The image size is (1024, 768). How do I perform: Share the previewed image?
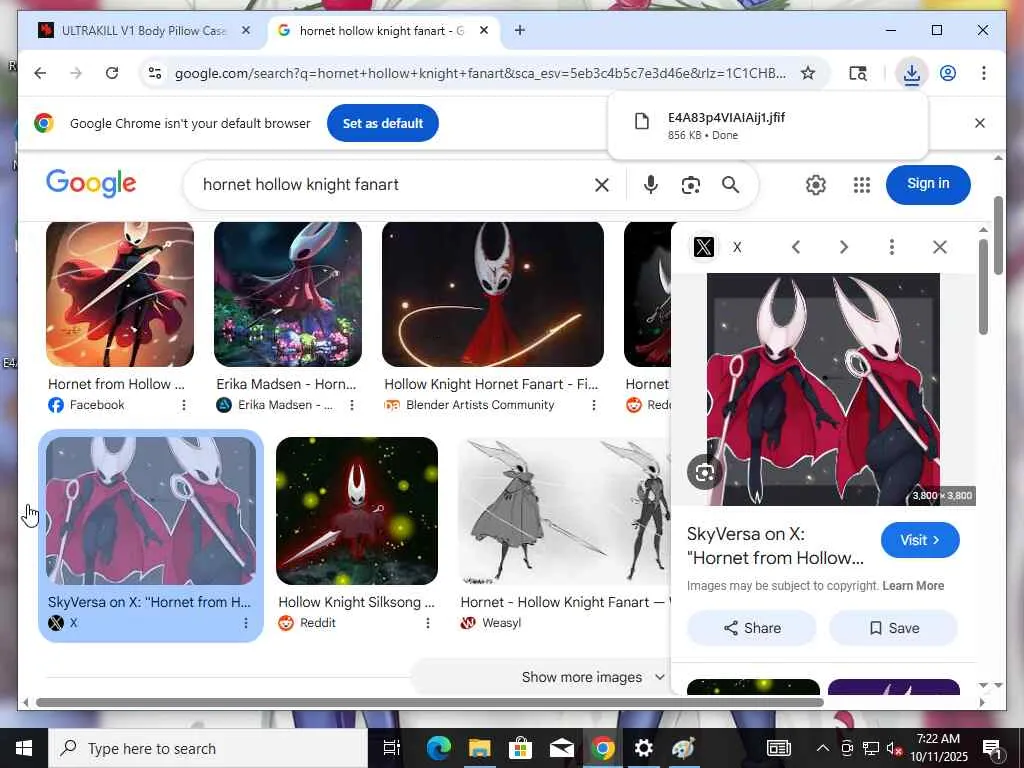(752, 628)
